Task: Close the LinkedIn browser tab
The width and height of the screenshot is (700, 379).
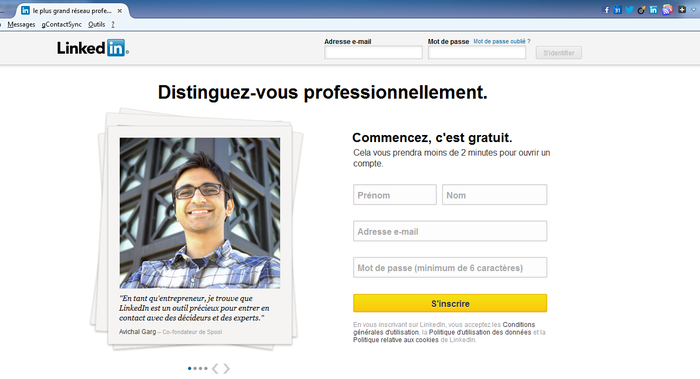Action: (120, 11)
